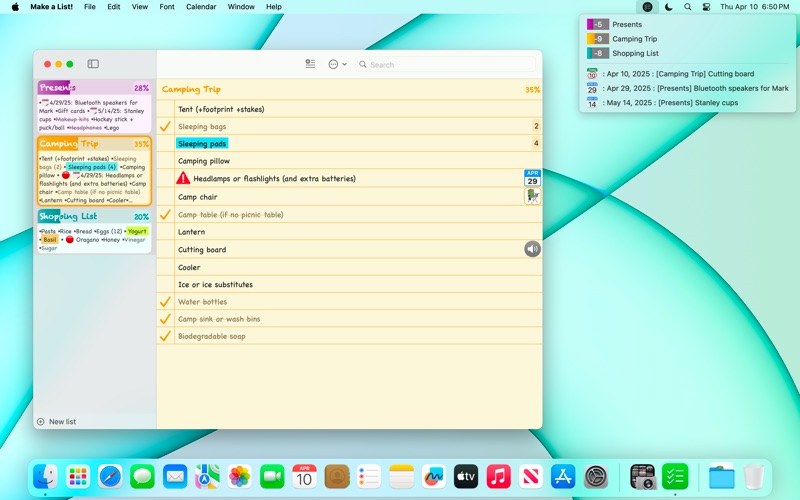
Task: Check off the Lantern item
Action: click(165, 232)
